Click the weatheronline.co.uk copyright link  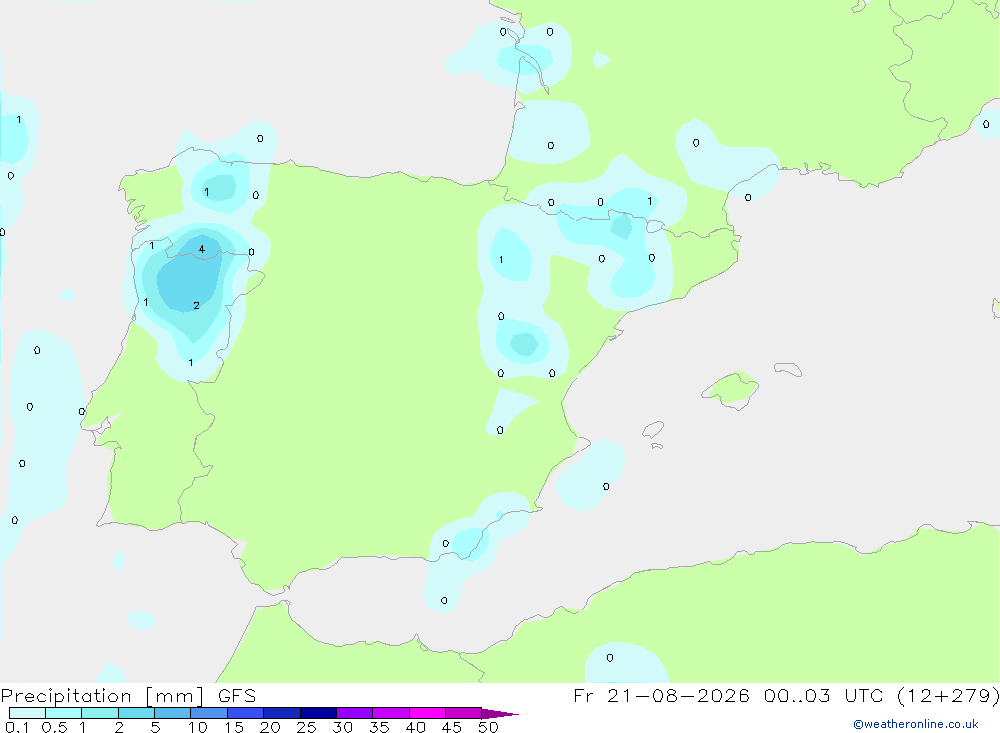[x=916, y=724]
